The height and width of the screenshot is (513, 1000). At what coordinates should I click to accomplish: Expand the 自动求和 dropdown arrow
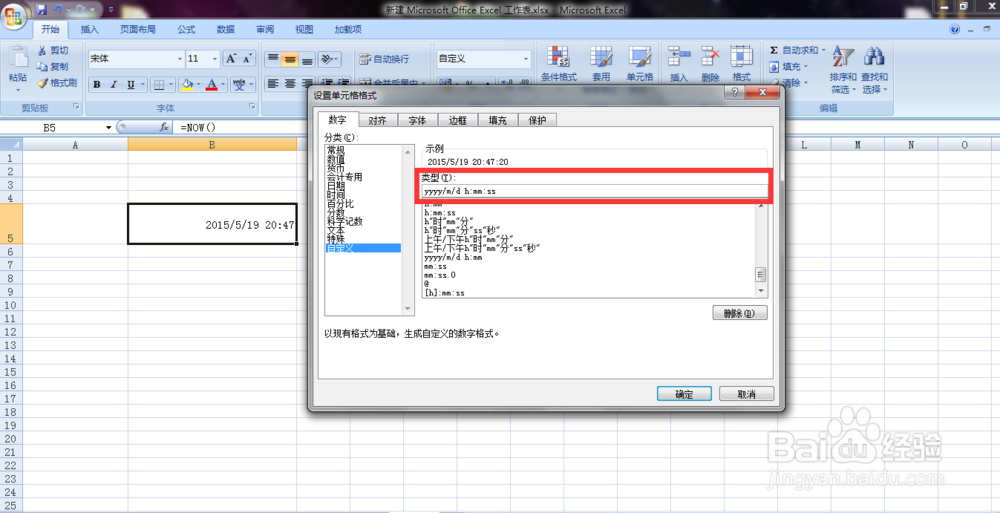(823, 50)
